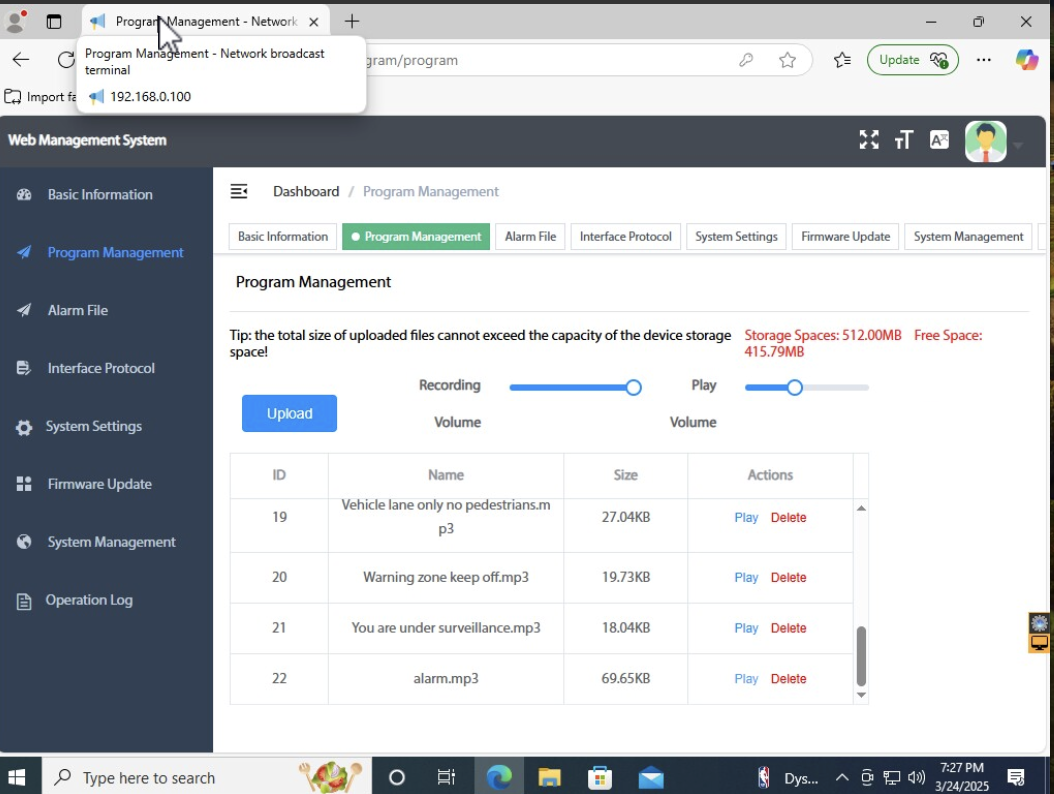Screen dimensions: 1054x794
Task: Open the notification center icon
Action: pos(1016,778)
